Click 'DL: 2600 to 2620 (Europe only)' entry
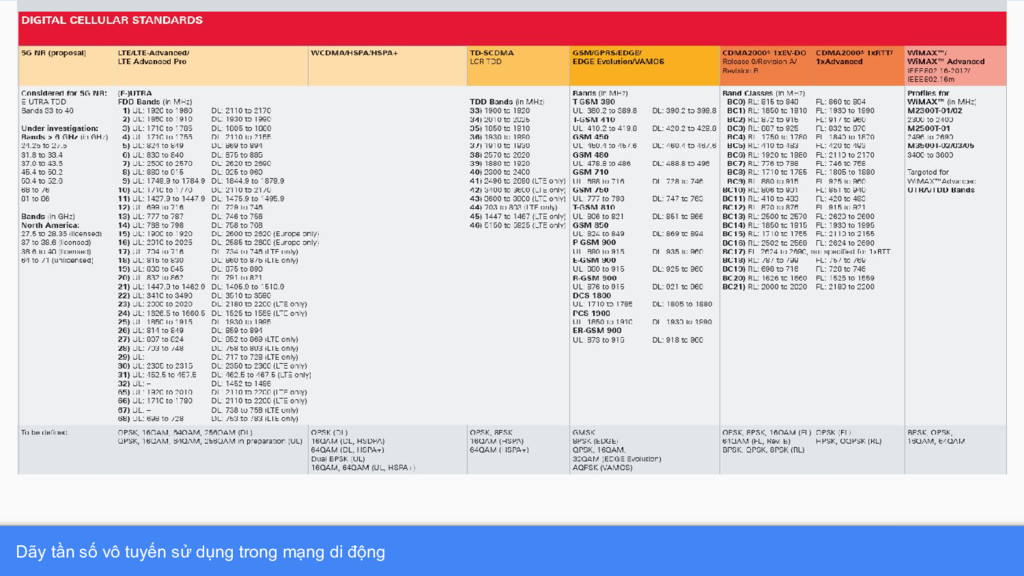Image resolution: width=1024 pixels, height=576 pixels. pos(265,234)
